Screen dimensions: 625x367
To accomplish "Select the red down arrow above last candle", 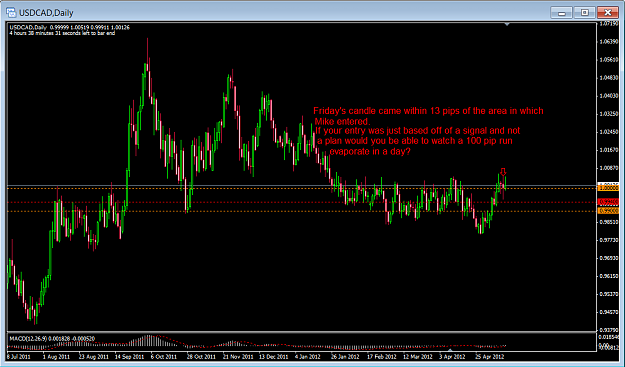I will click(503, 172).
